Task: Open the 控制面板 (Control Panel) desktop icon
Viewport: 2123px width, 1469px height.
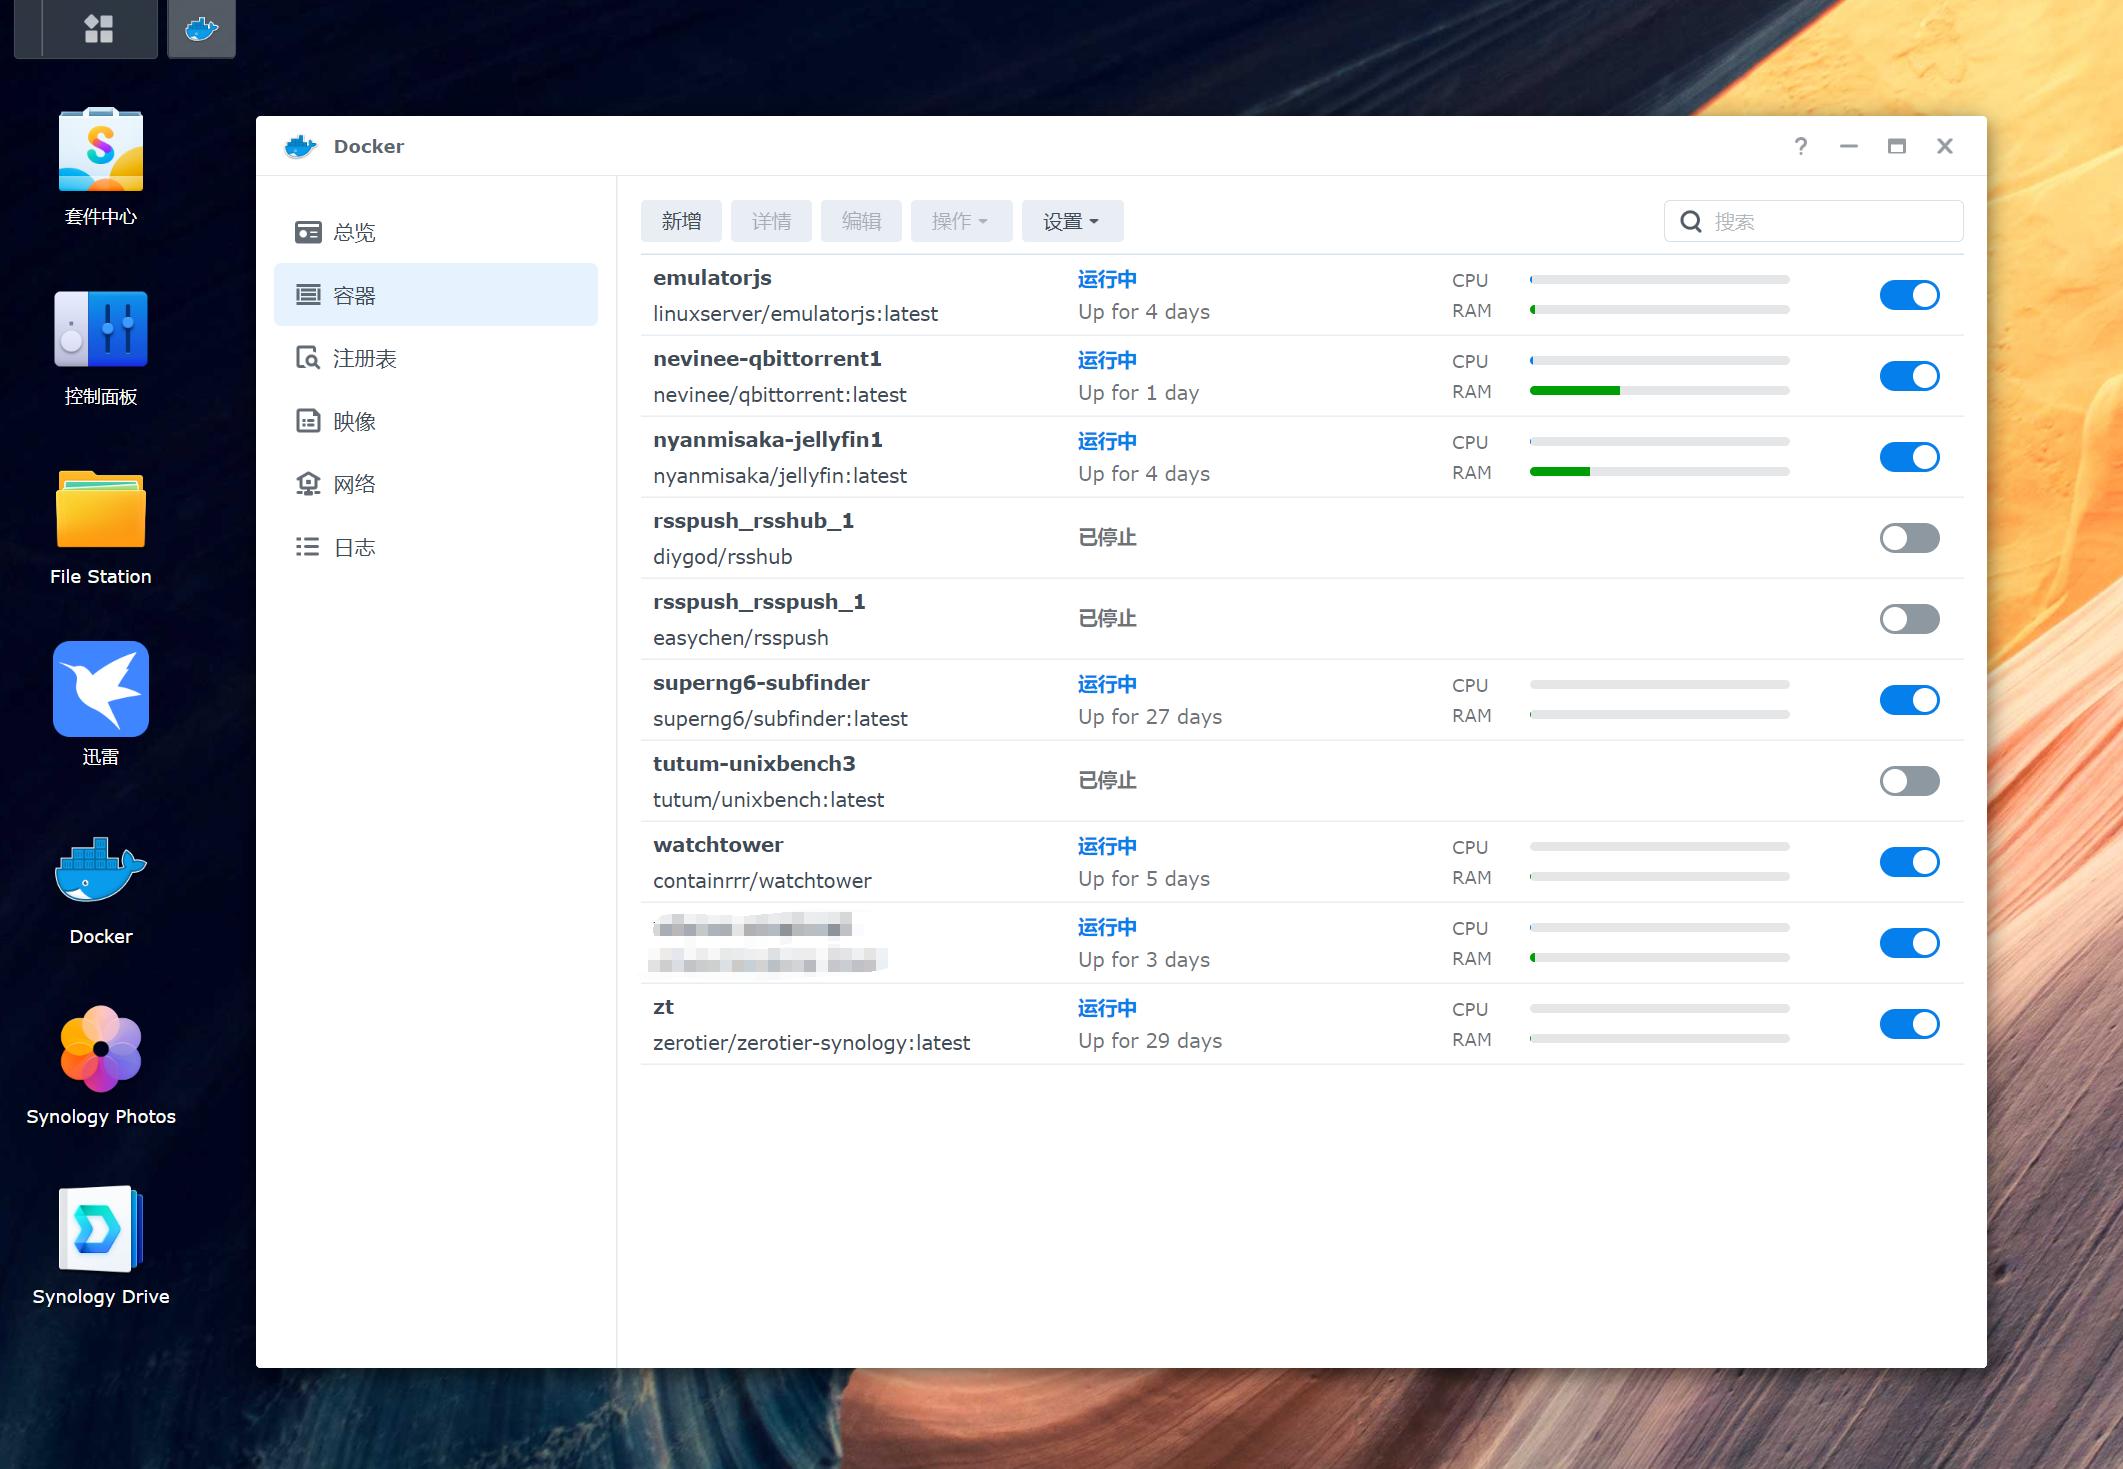Action: click(x=100, y=330)
